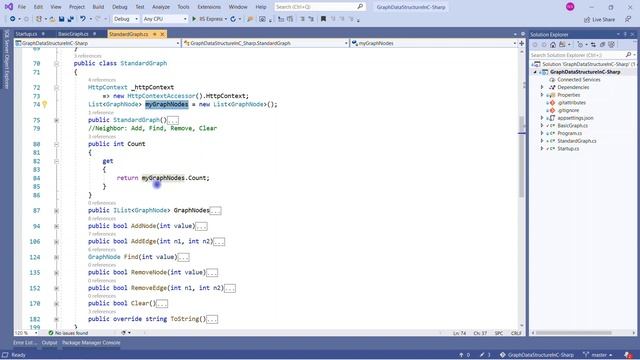640x360 pixels.
Task: Click Collapse All icon in Solution Explorer
Action: tap(602, 44)
